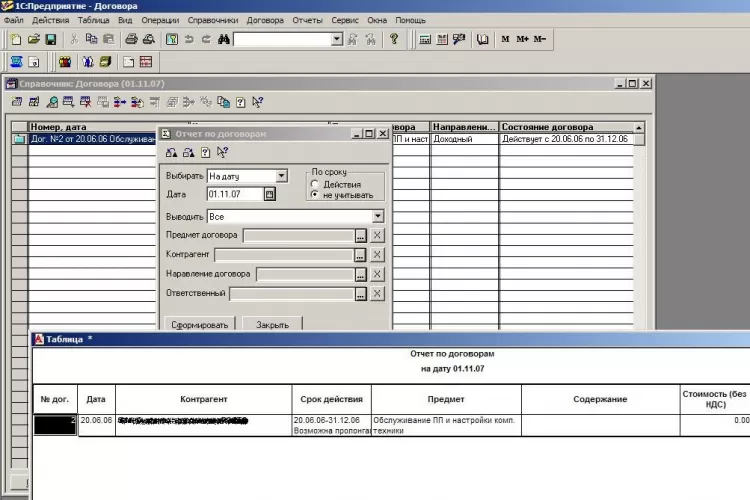
Task: Open the Справочники menu
Action: (x=212, y=20)
